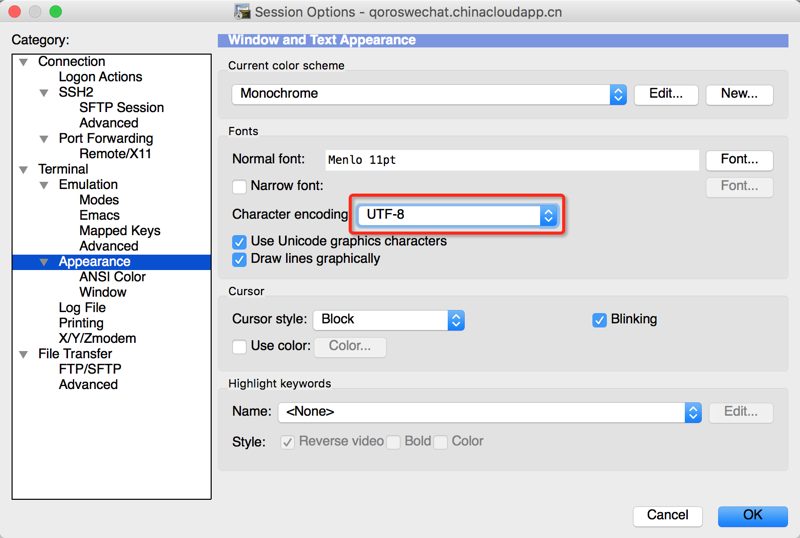Click the cursor Color... button
The width and height of the screenshot is (800, 538).
point(350,347)
